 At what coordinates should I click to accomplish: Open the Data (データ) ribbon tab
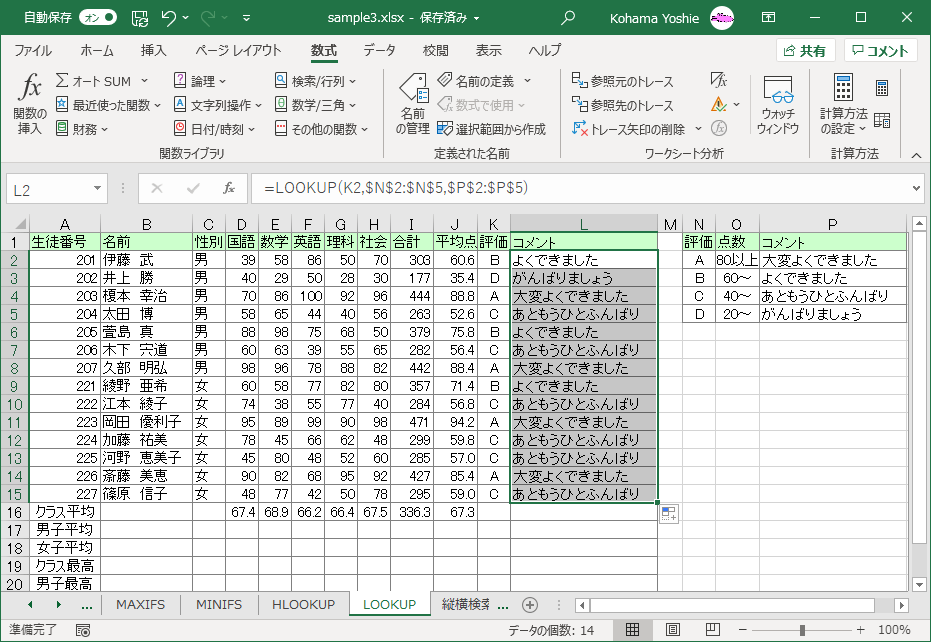[379, 50]
